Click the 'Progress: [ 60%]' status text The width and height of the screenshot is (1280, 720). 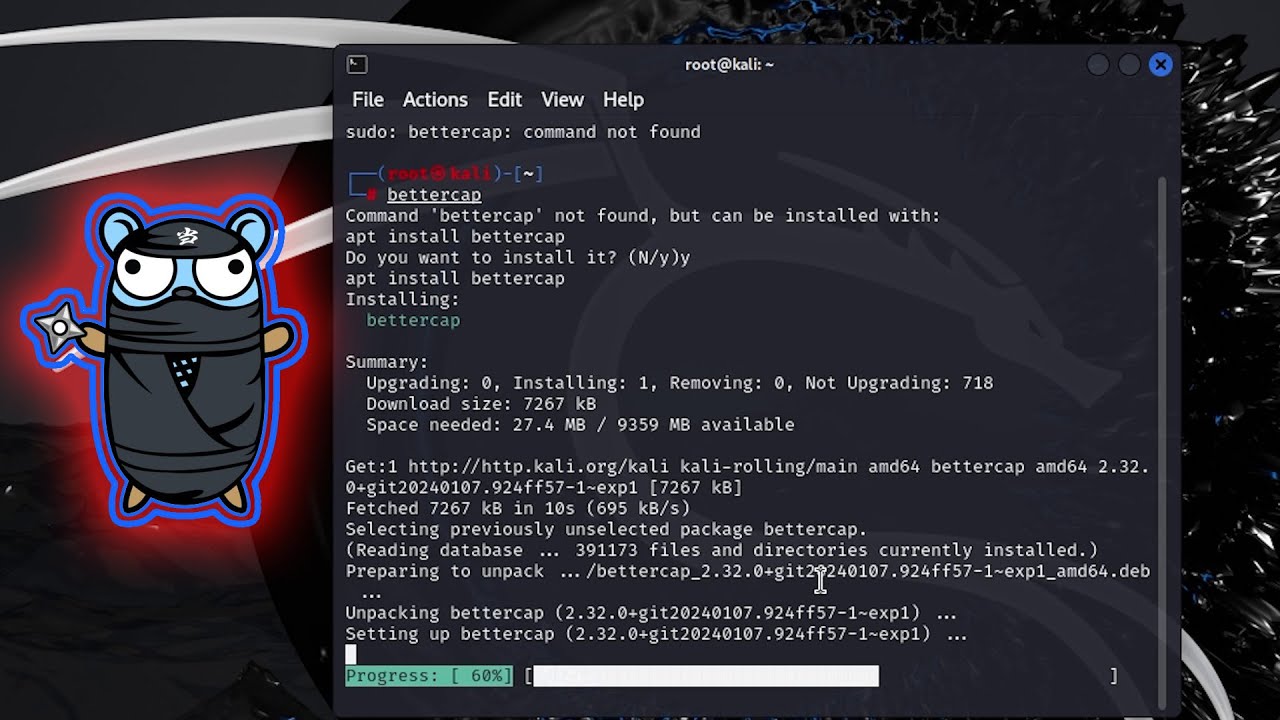[429, 676]
